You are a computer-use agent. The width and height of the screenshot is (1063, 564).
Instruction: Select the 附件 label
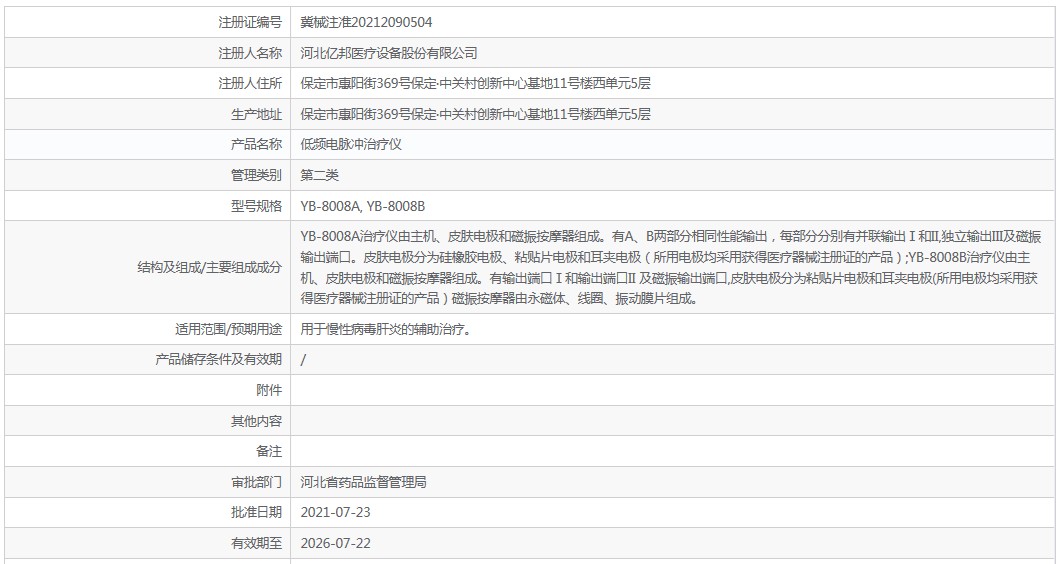[x=269, y=390]
